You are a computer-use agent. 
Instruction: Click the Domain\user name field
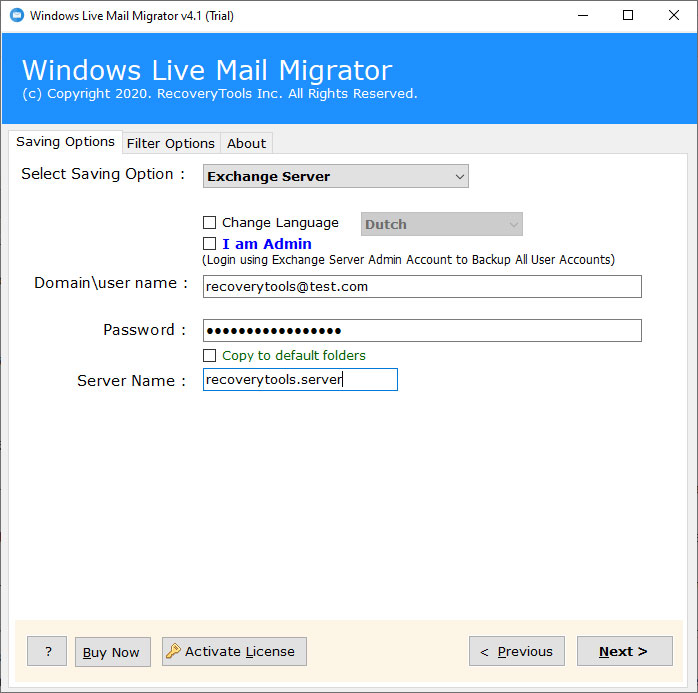[x=422, y=287]
